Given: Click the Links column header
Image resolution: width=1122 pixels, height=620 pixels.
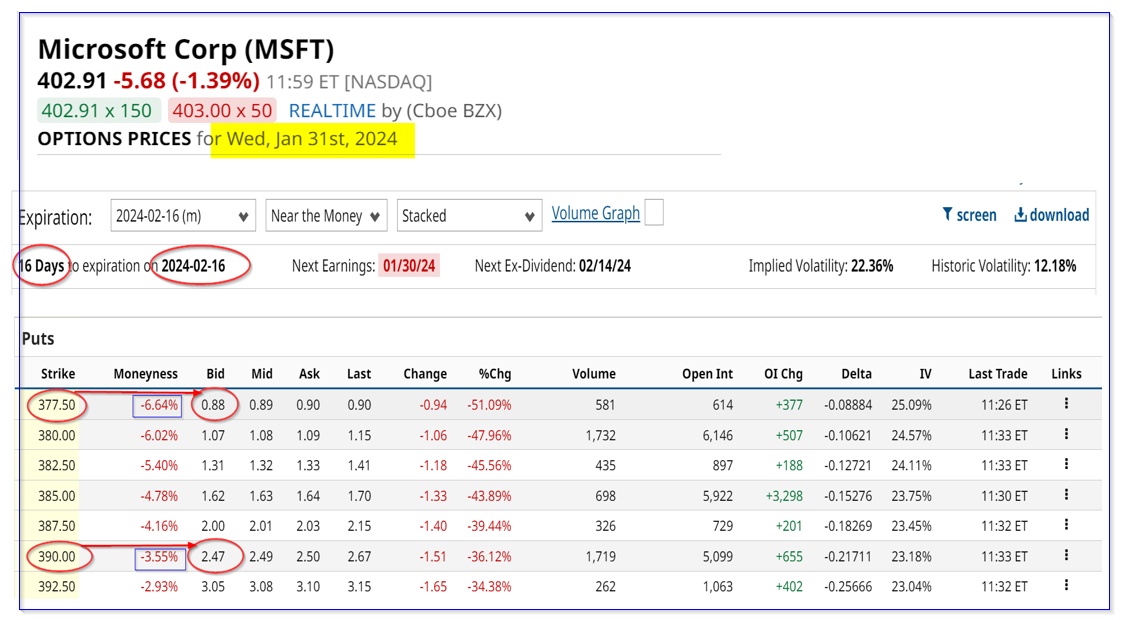Looking at the screenshot, I should click(1066, 374).
